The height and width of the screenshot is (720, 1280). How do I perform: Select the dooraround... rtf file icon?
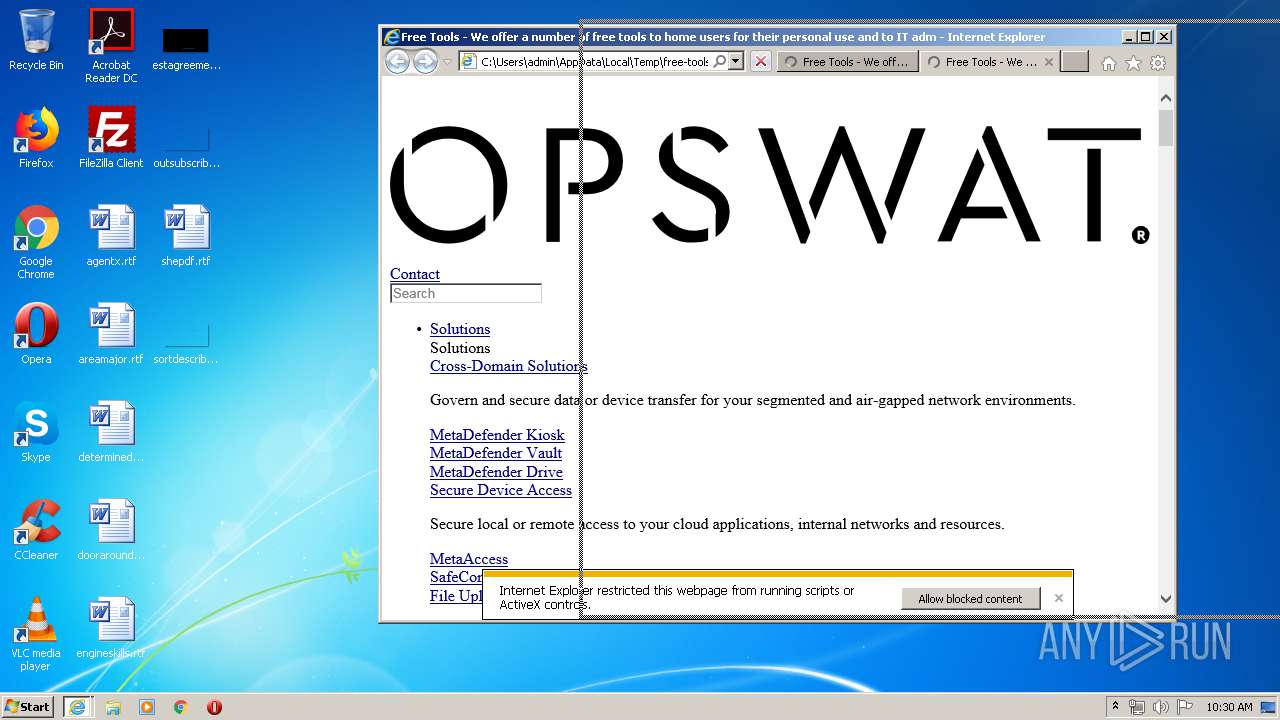tap(111, 530)
